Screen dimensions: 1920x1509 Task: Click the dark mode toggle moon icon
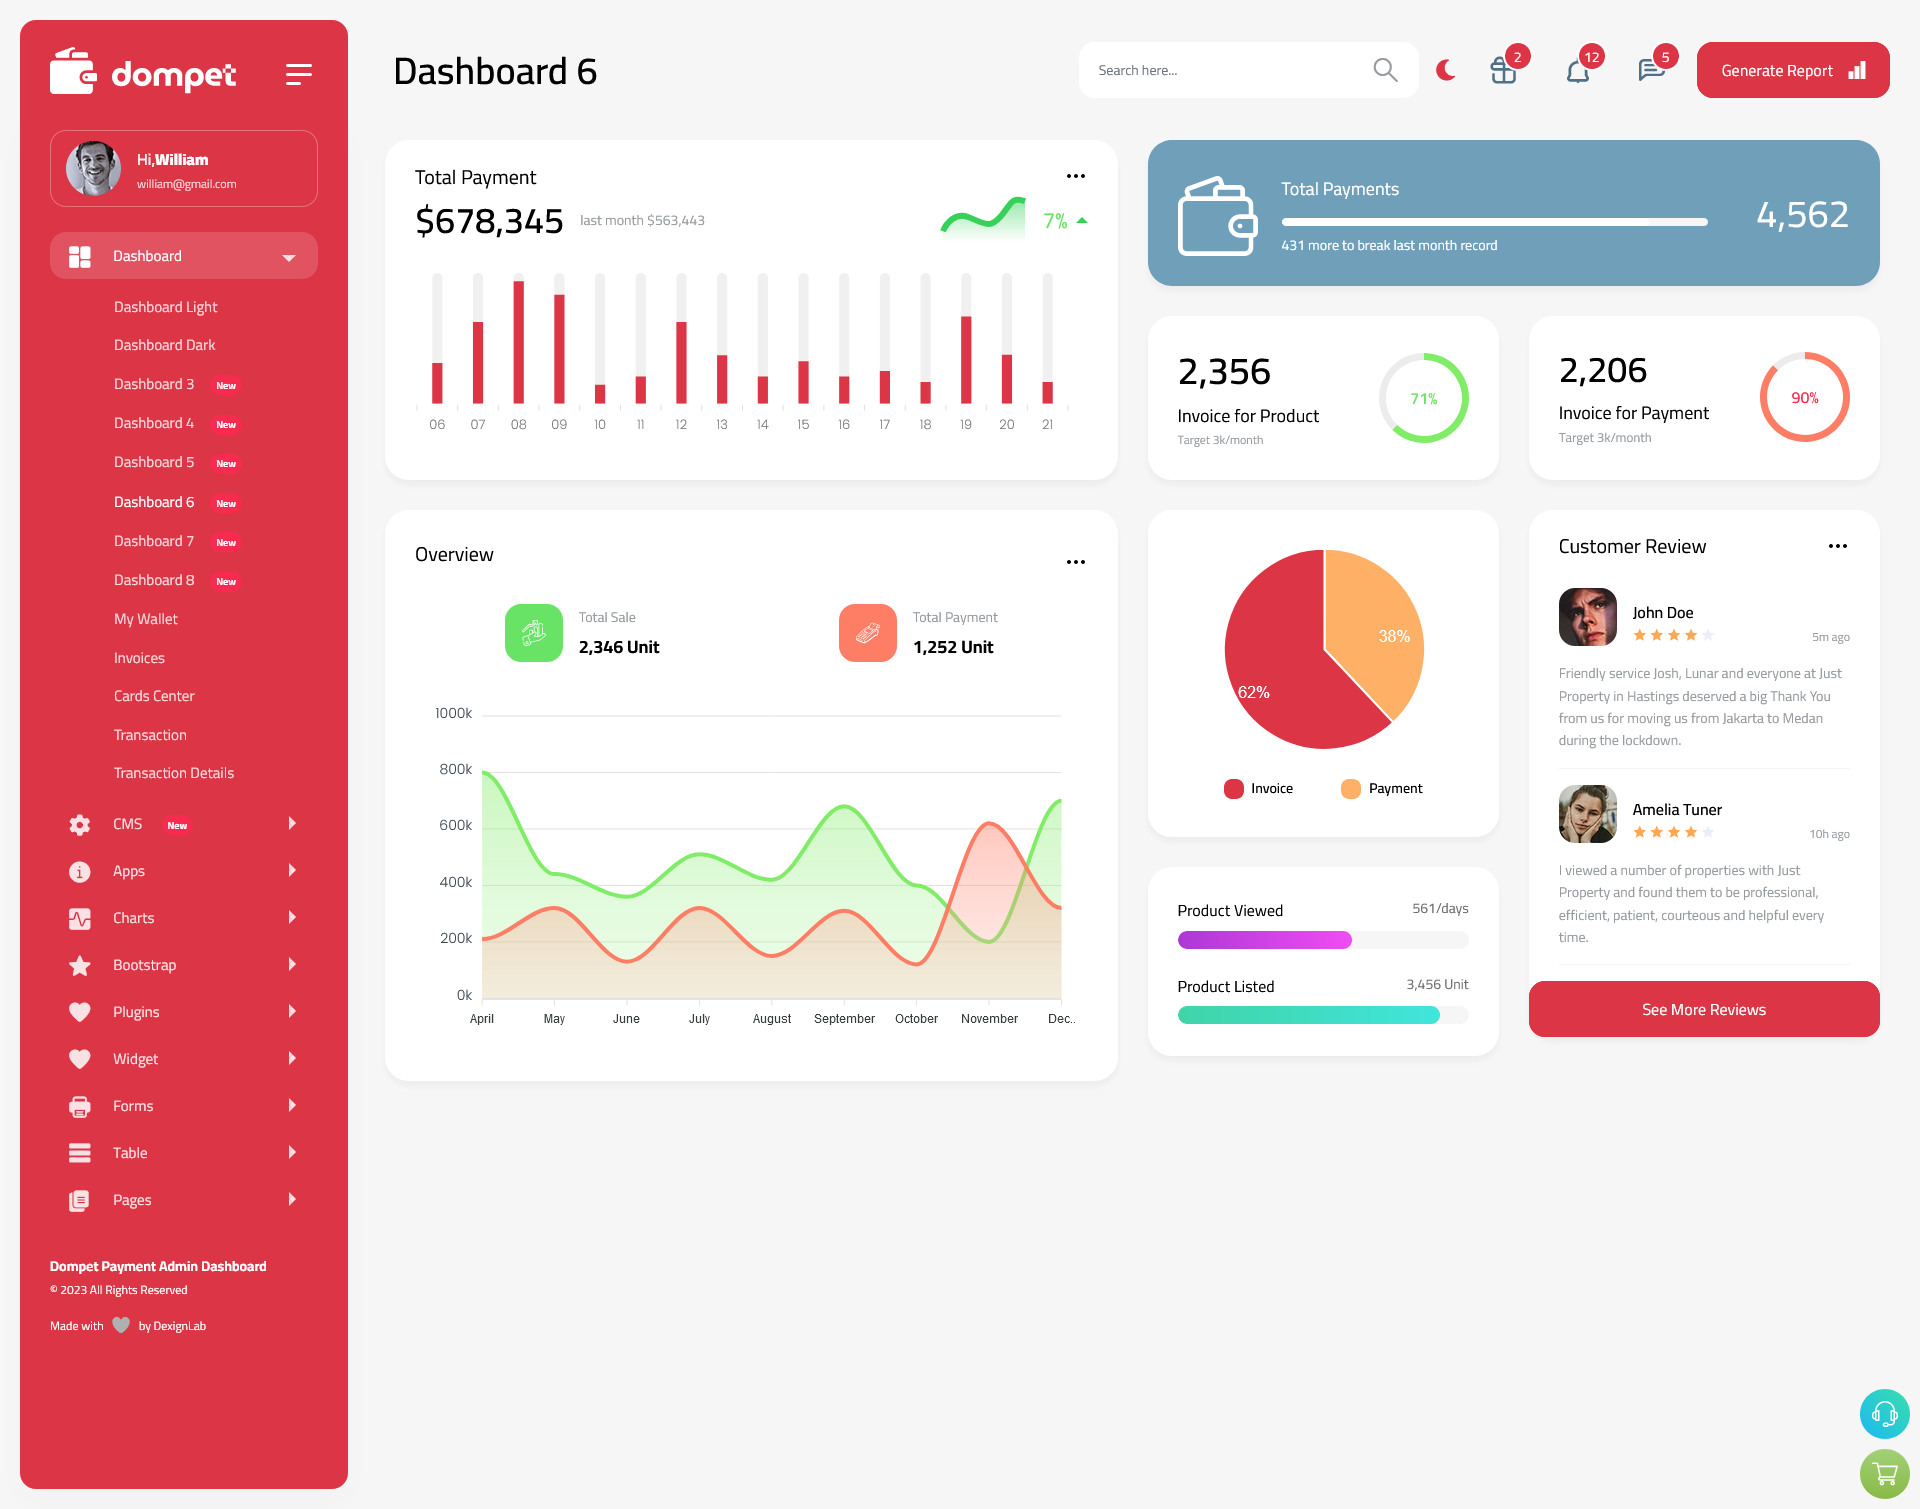(x=1446, y=69)
